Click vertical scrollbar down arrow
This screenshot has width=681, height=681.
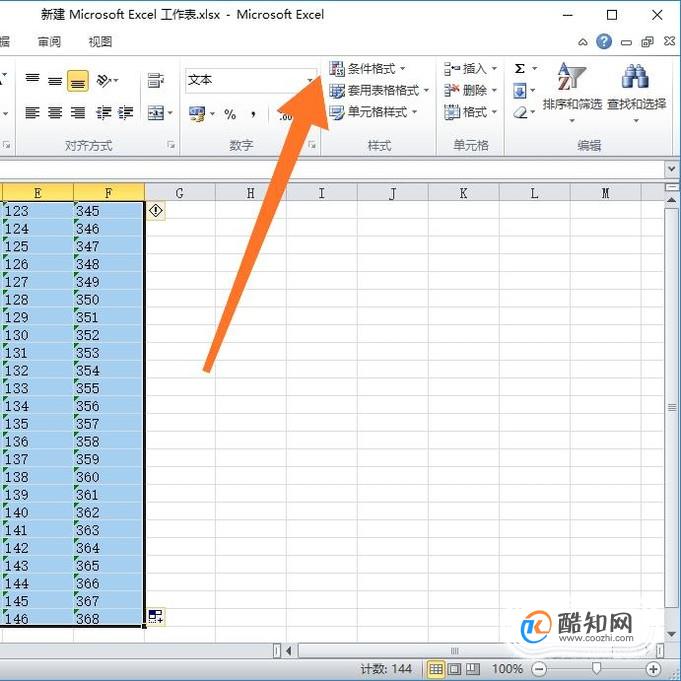(671, 634)
